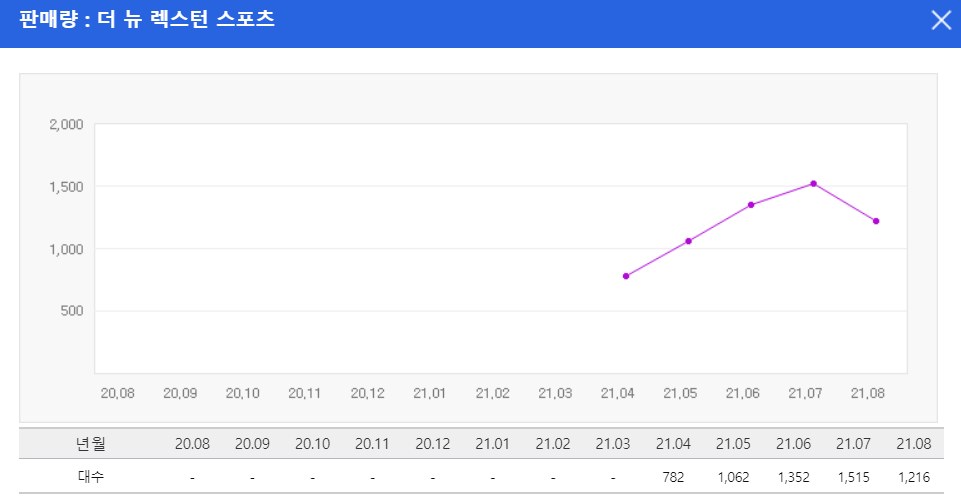Image resolution: width=961 pixels, height=498 pixels.
Task: Click the 21.07 peak data point
Action: [x=813, y=184]
